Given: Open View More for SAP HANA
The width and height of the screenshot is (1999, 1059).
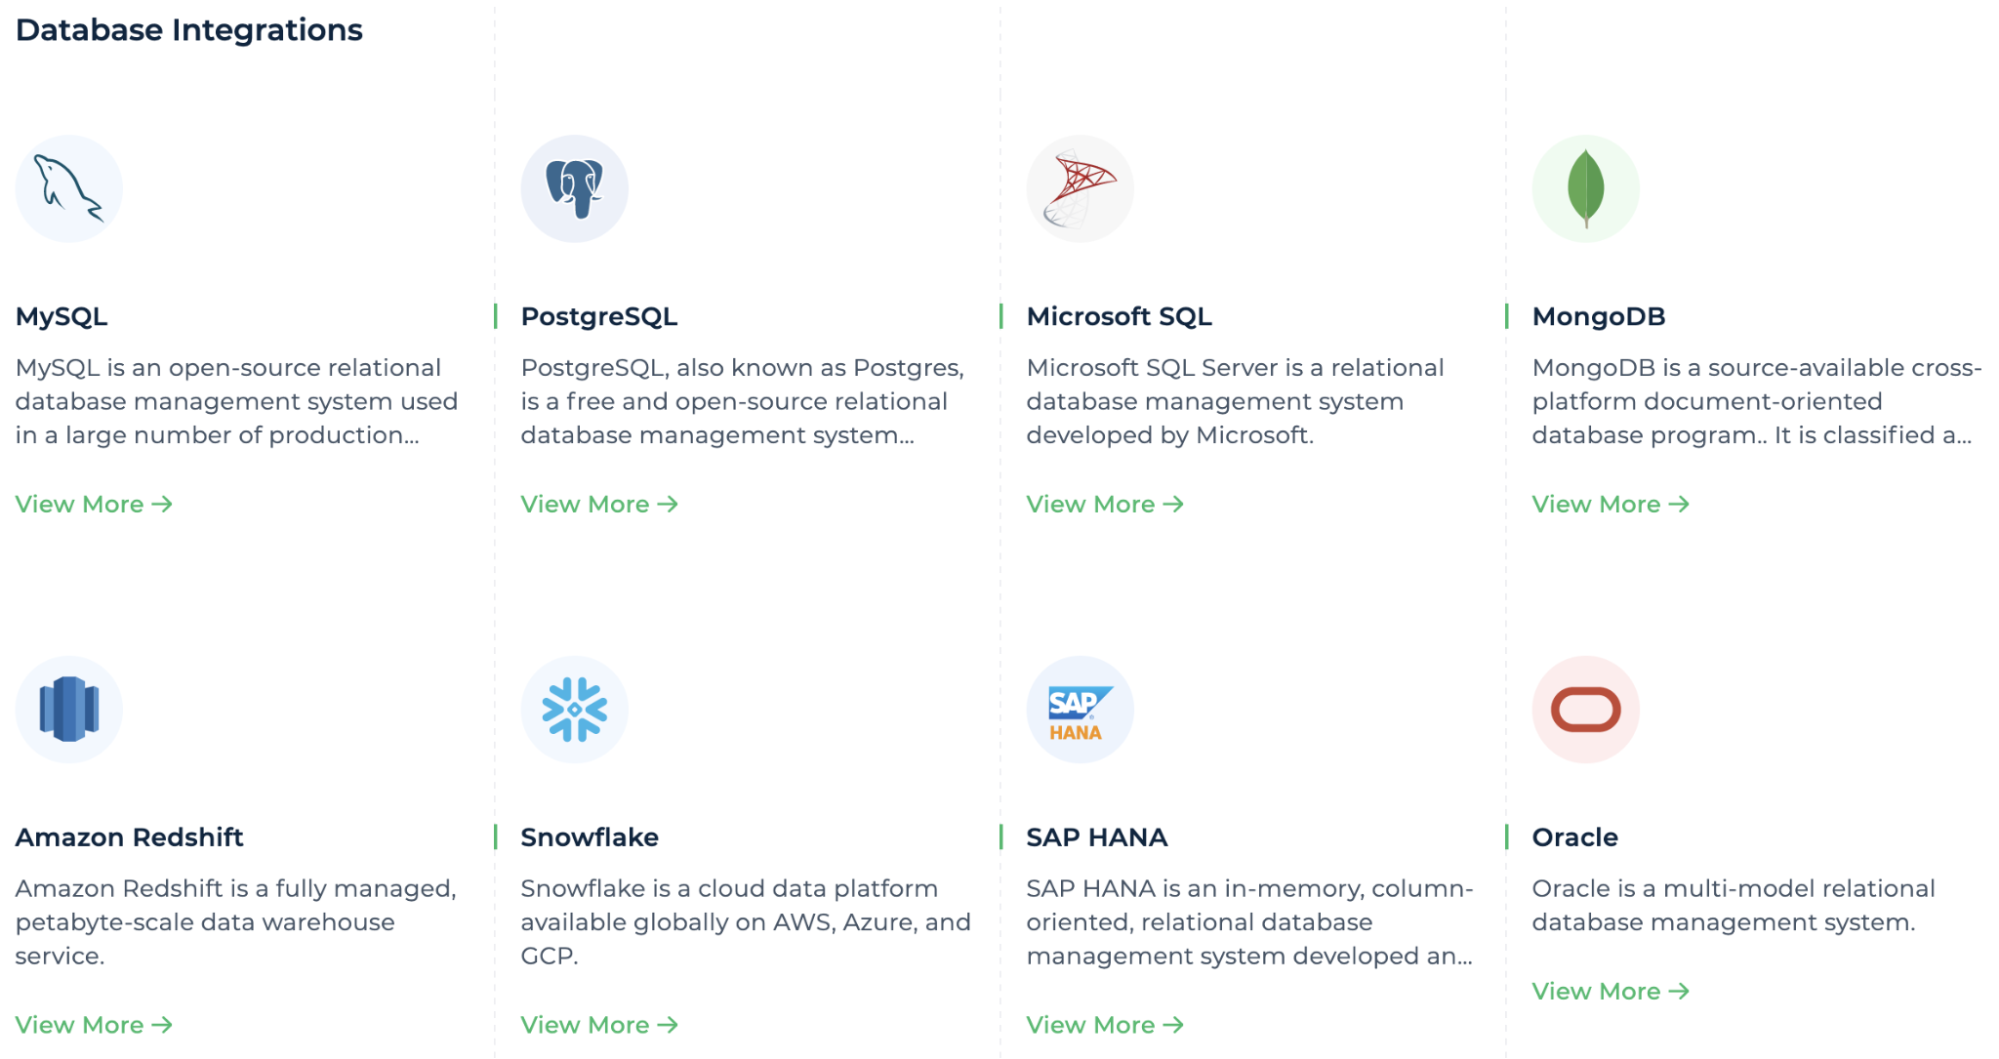Looking at the screenshot, I should tap(1104, 1024).
